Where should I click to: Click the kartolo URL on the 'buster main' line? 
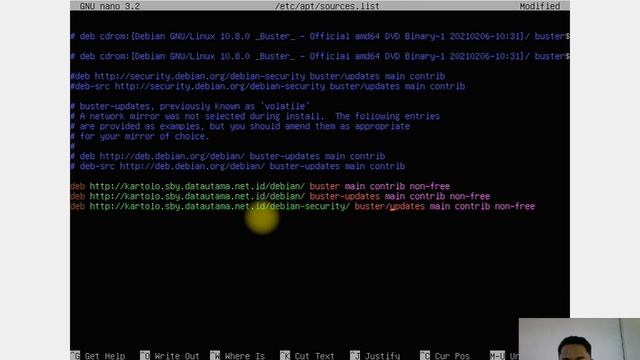(197, 187)
